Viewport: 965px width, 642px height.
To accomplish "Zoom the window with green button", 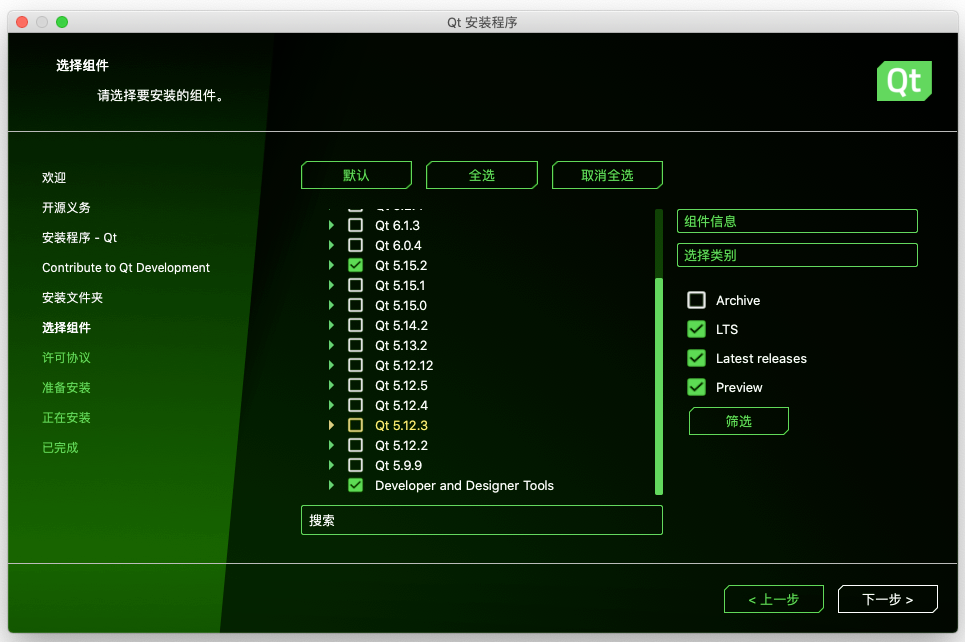I will pos(62,22).
